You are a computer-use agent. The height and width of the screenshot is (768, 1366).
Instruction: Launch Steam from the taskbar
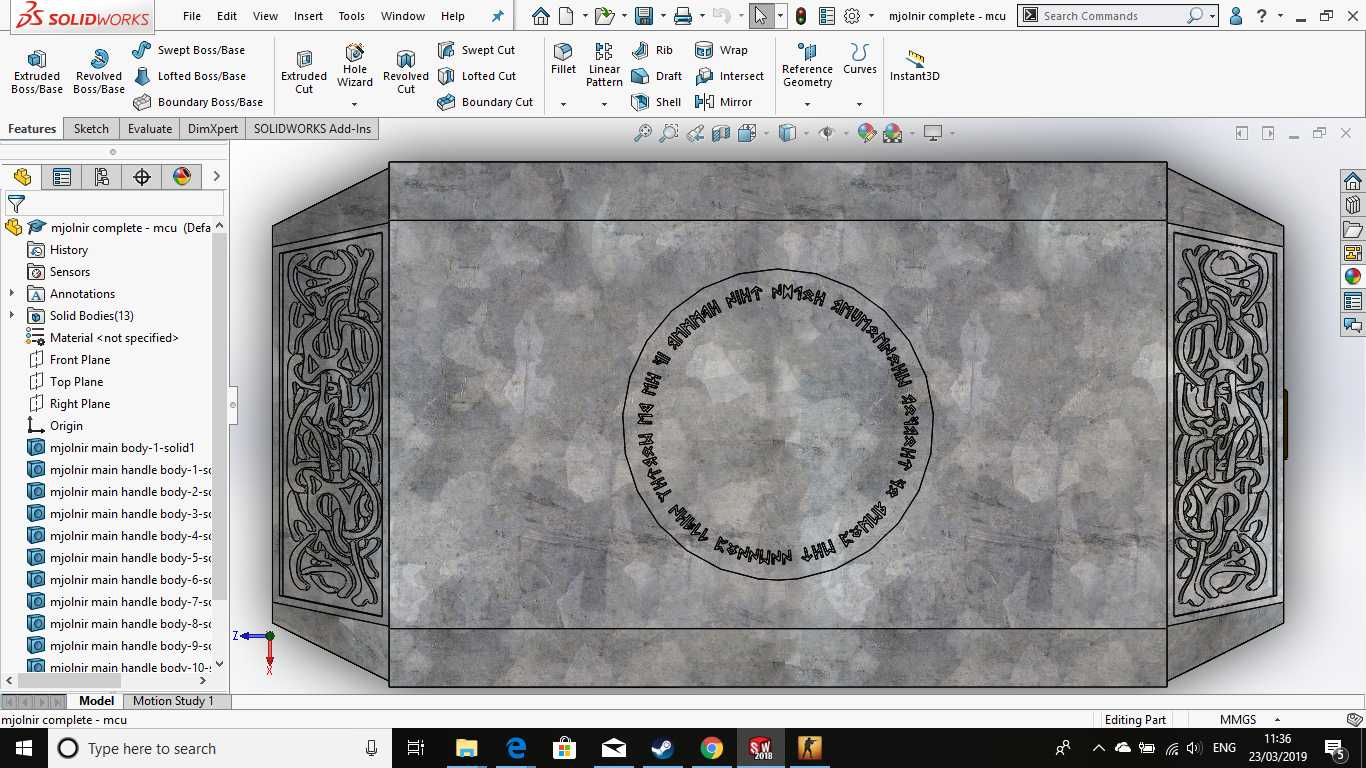[662, 748]
